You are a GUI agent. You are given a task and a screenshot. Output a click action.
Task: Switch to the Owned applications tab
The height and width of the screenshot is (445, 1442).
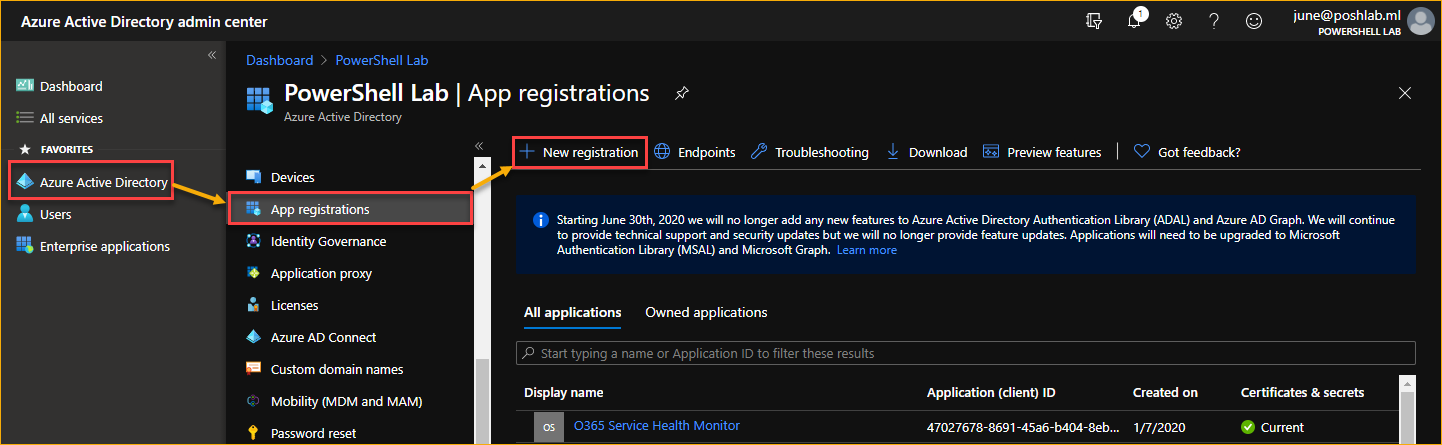pyautogui.click(x=706, y=312)
